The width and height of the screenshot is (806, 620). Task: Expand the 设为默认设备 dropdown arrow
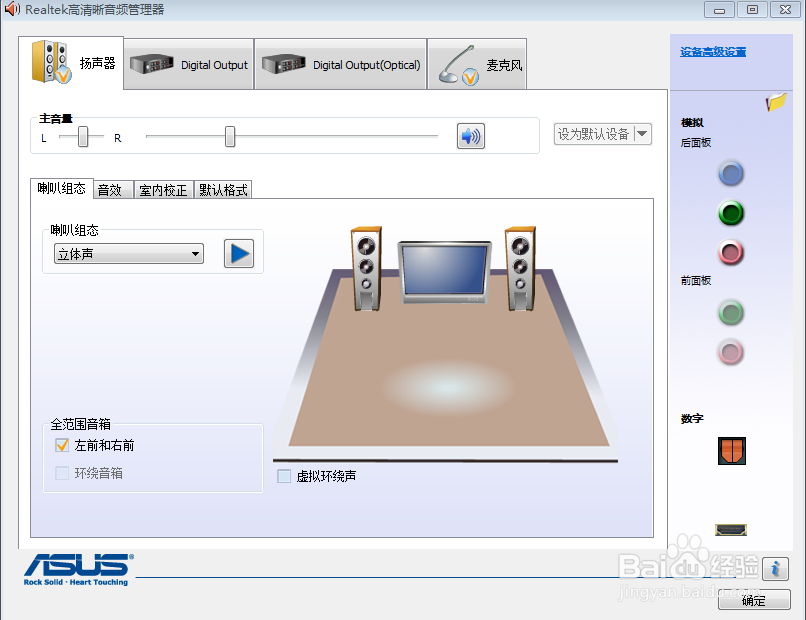(643, 134)
